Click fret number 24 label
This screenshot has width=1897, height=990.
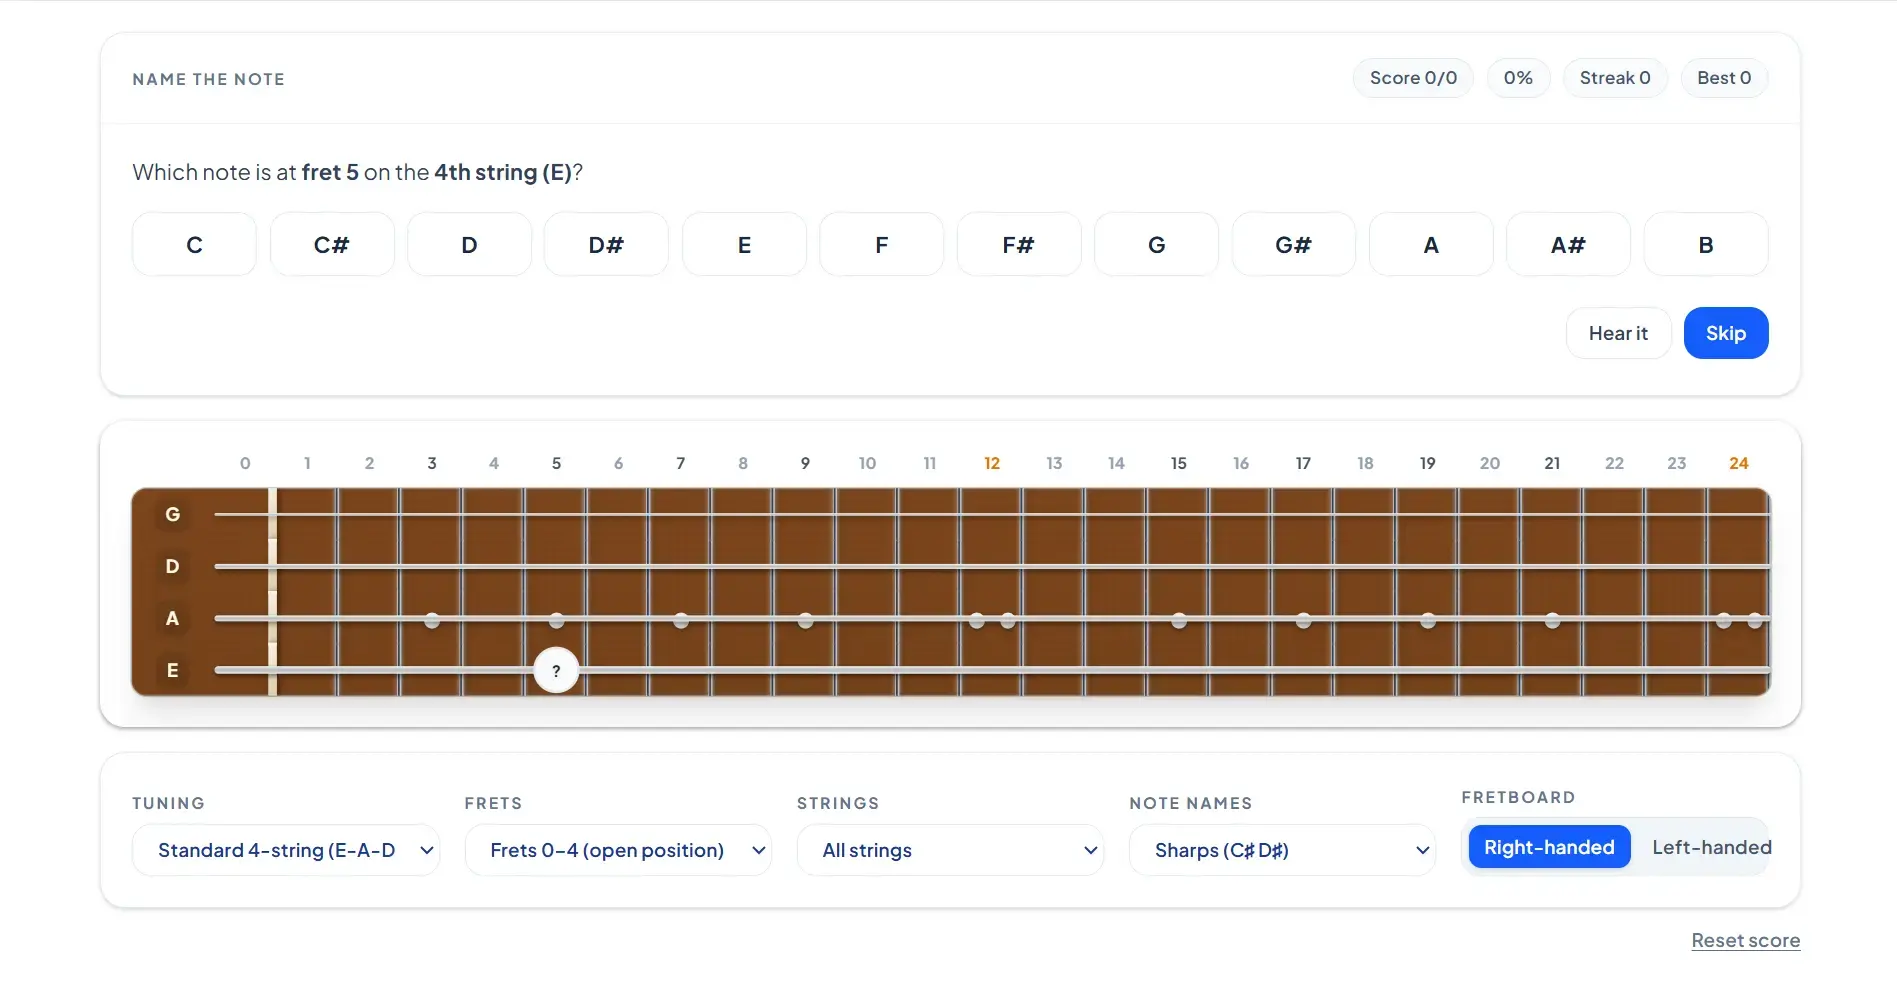1739,463
